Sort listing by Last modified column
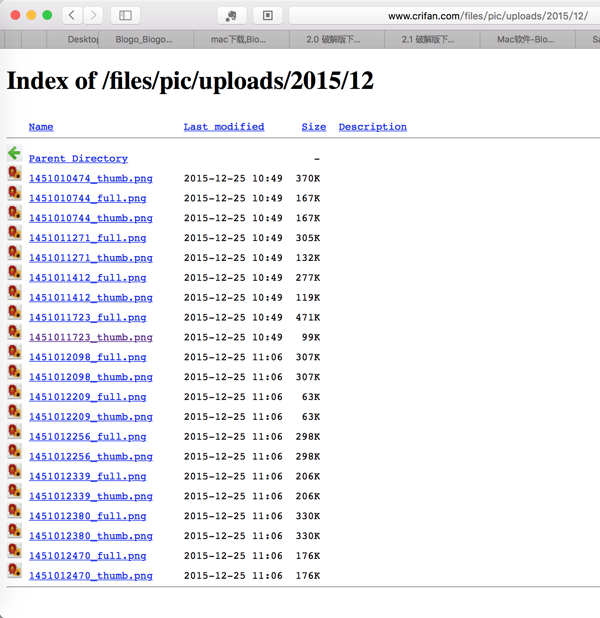 point(224,127)
